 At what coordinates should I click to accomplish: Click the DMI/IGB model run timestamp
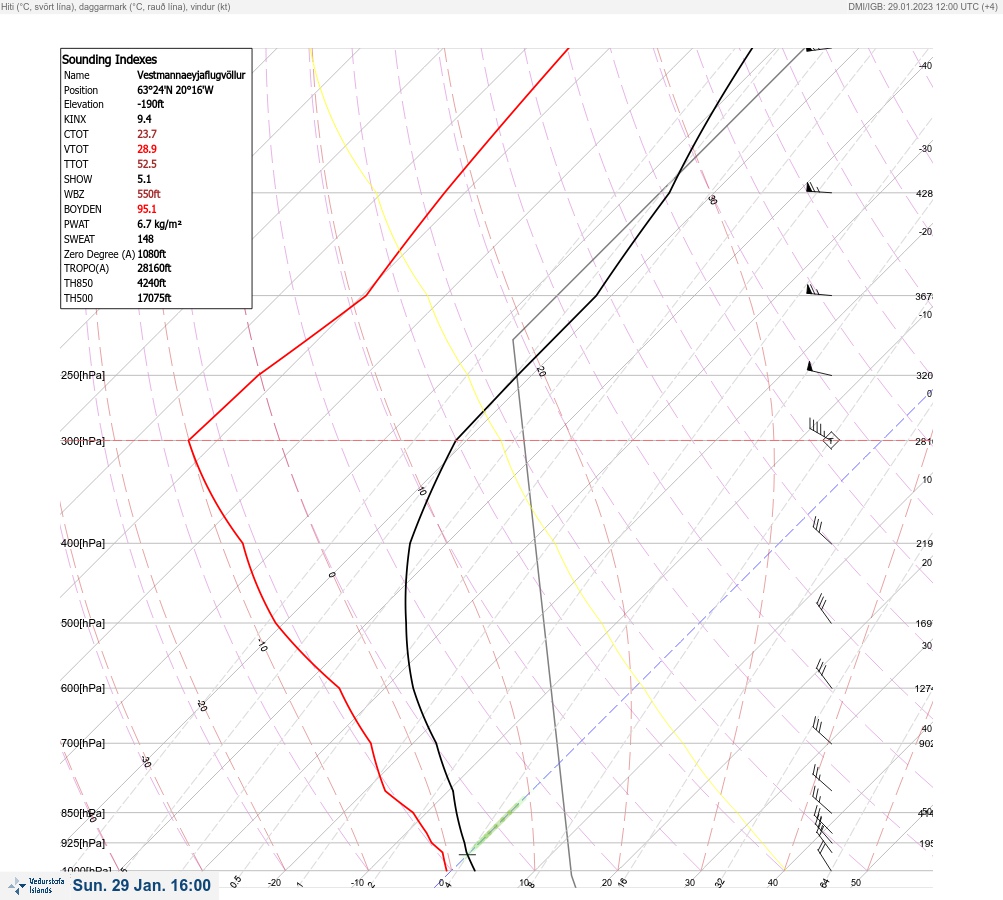[923, 7]
